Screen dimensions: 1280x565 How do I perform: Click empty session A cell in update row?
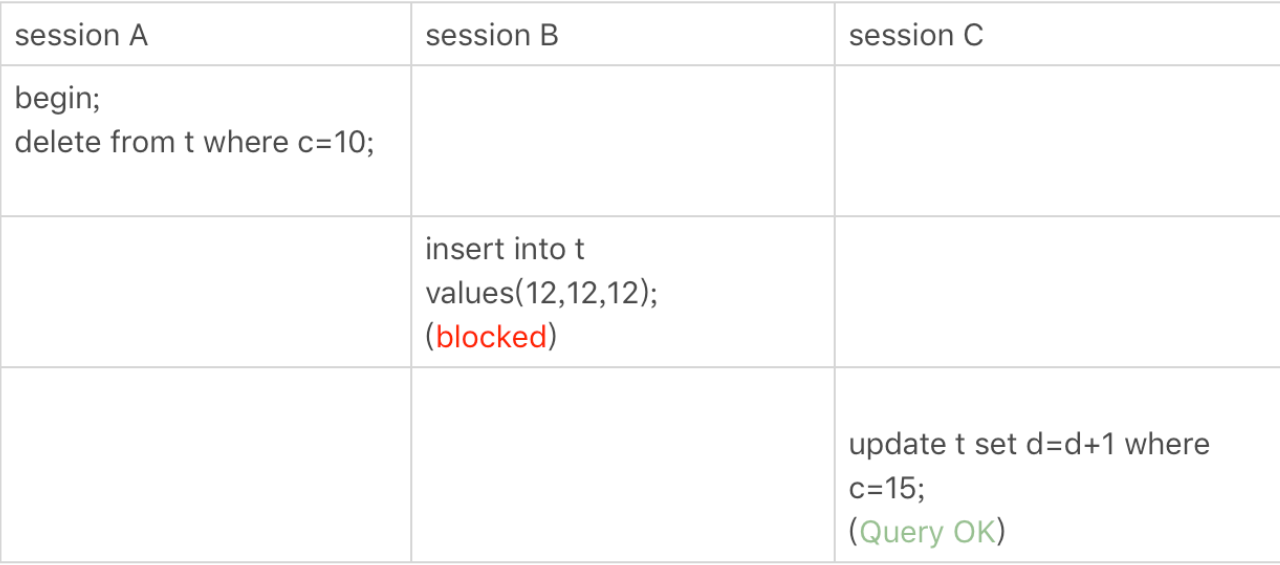(x=206, y=465)
